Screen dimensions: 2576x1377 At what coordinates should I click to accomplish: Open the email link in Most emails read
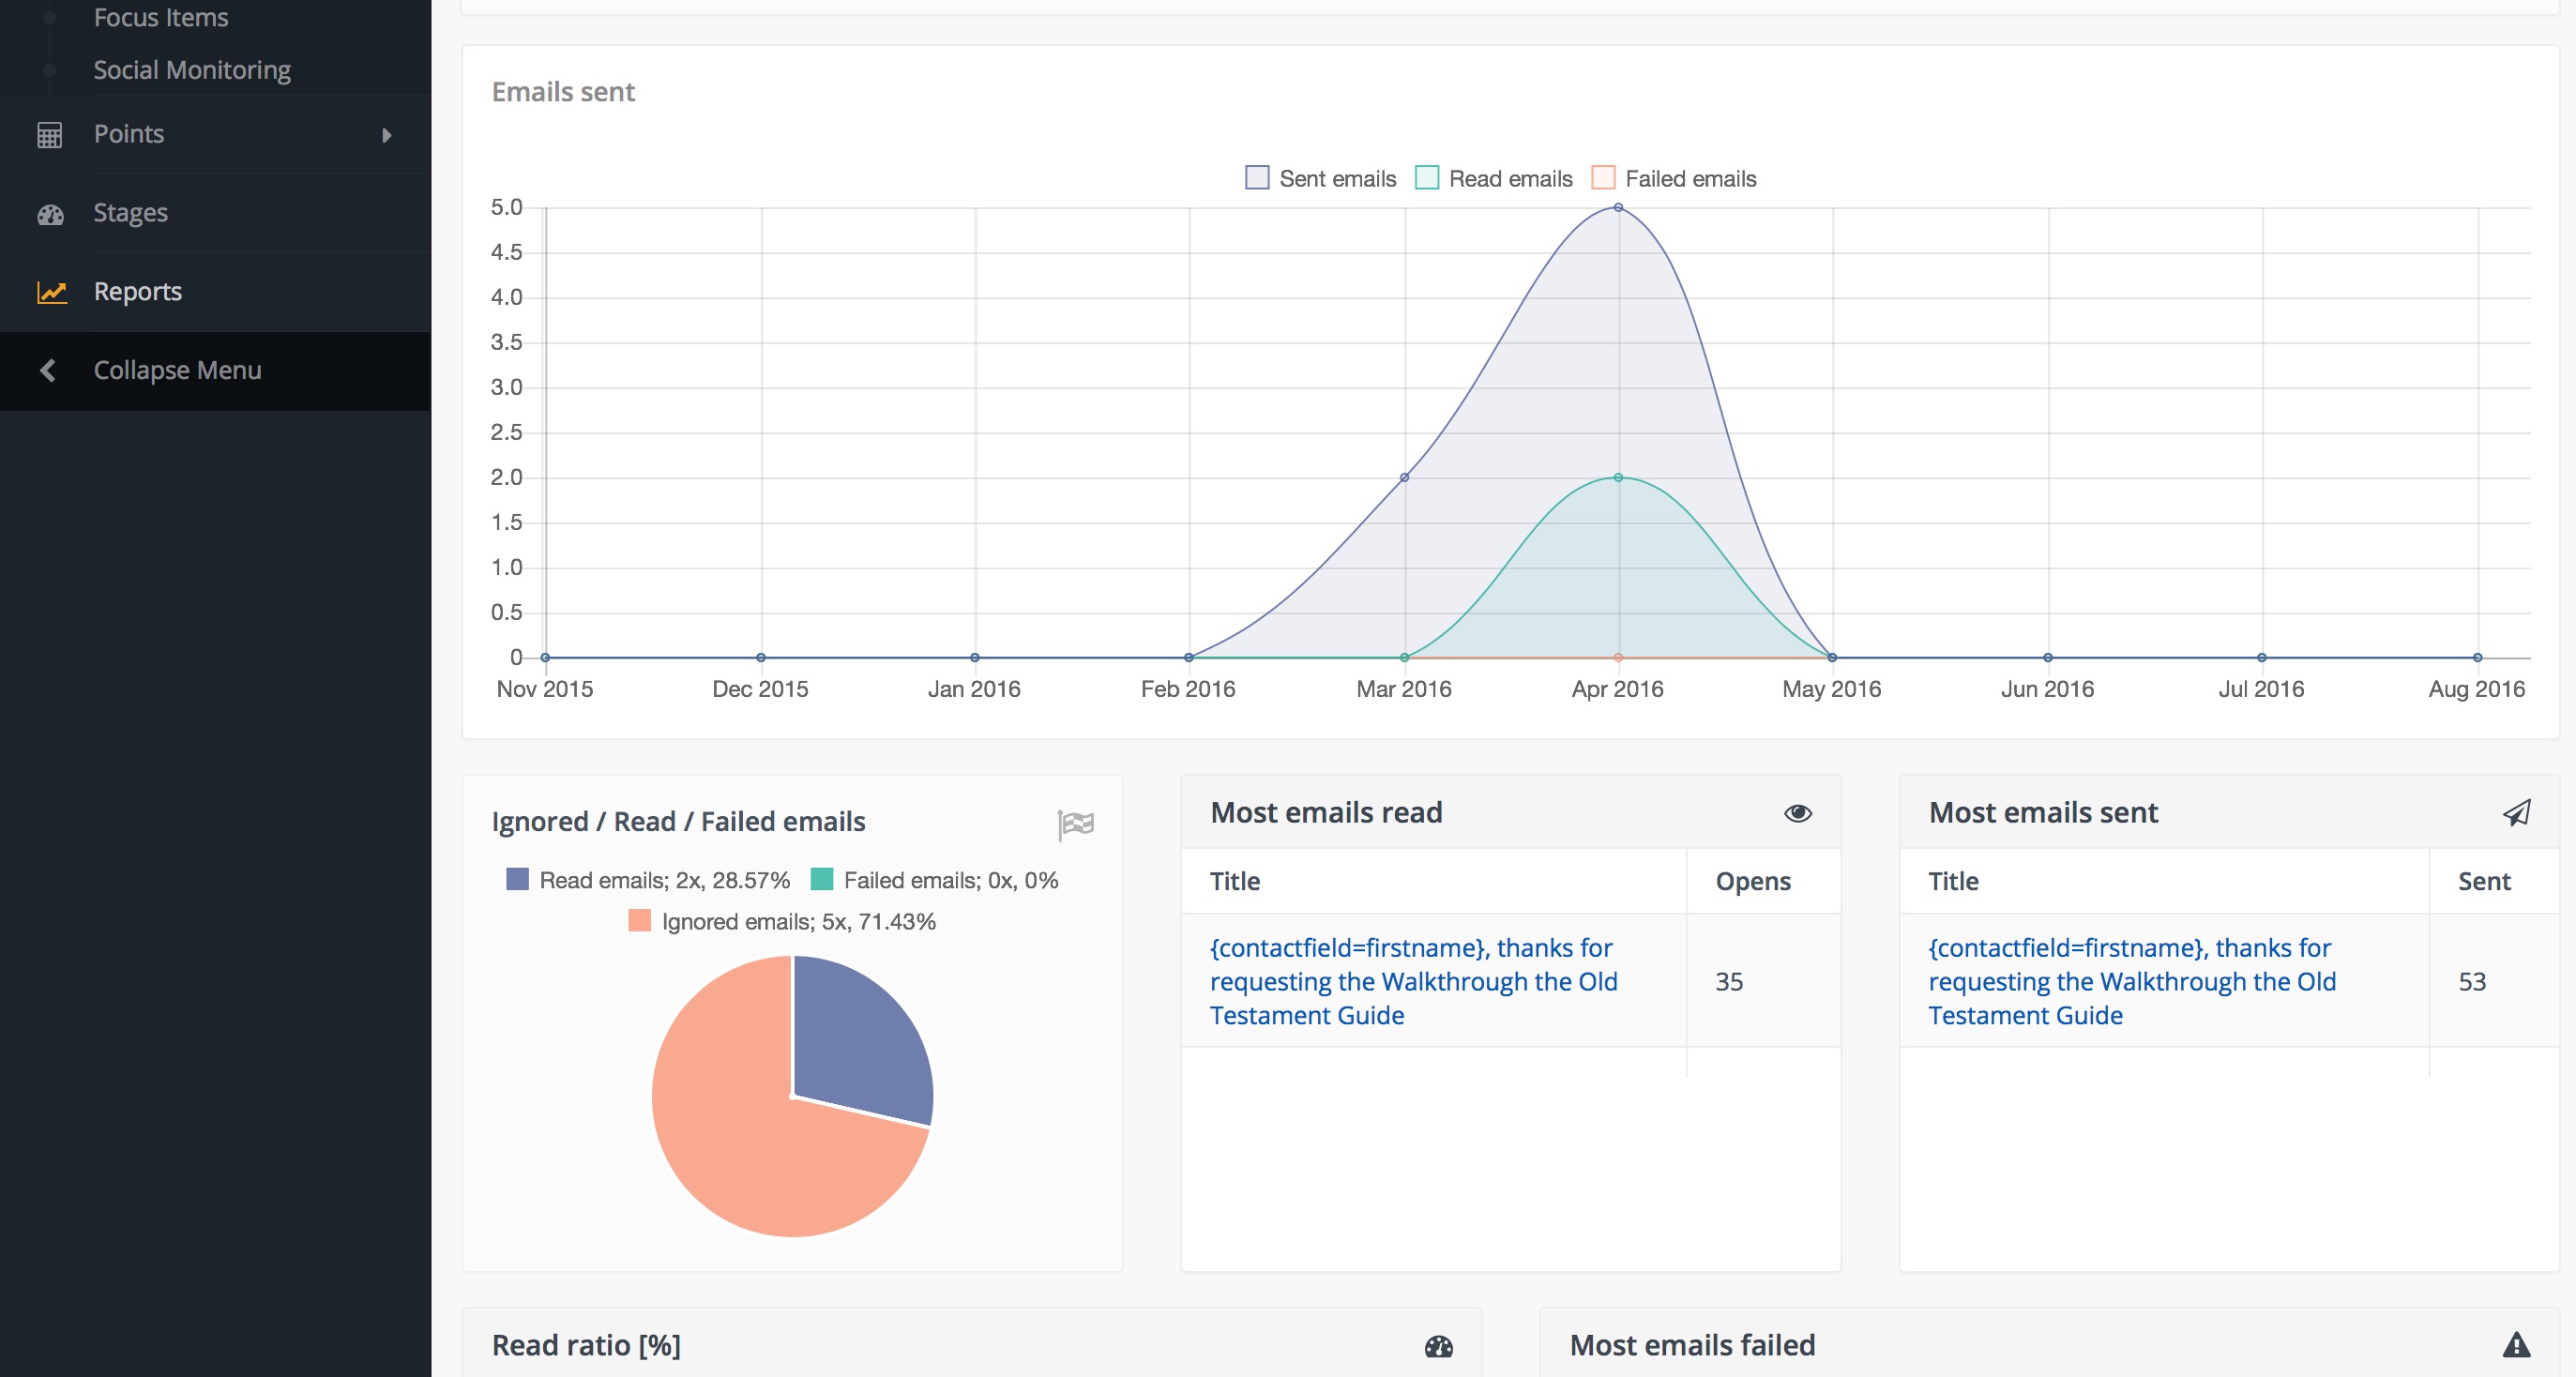pyautogui.click(x=1413, y=981)
